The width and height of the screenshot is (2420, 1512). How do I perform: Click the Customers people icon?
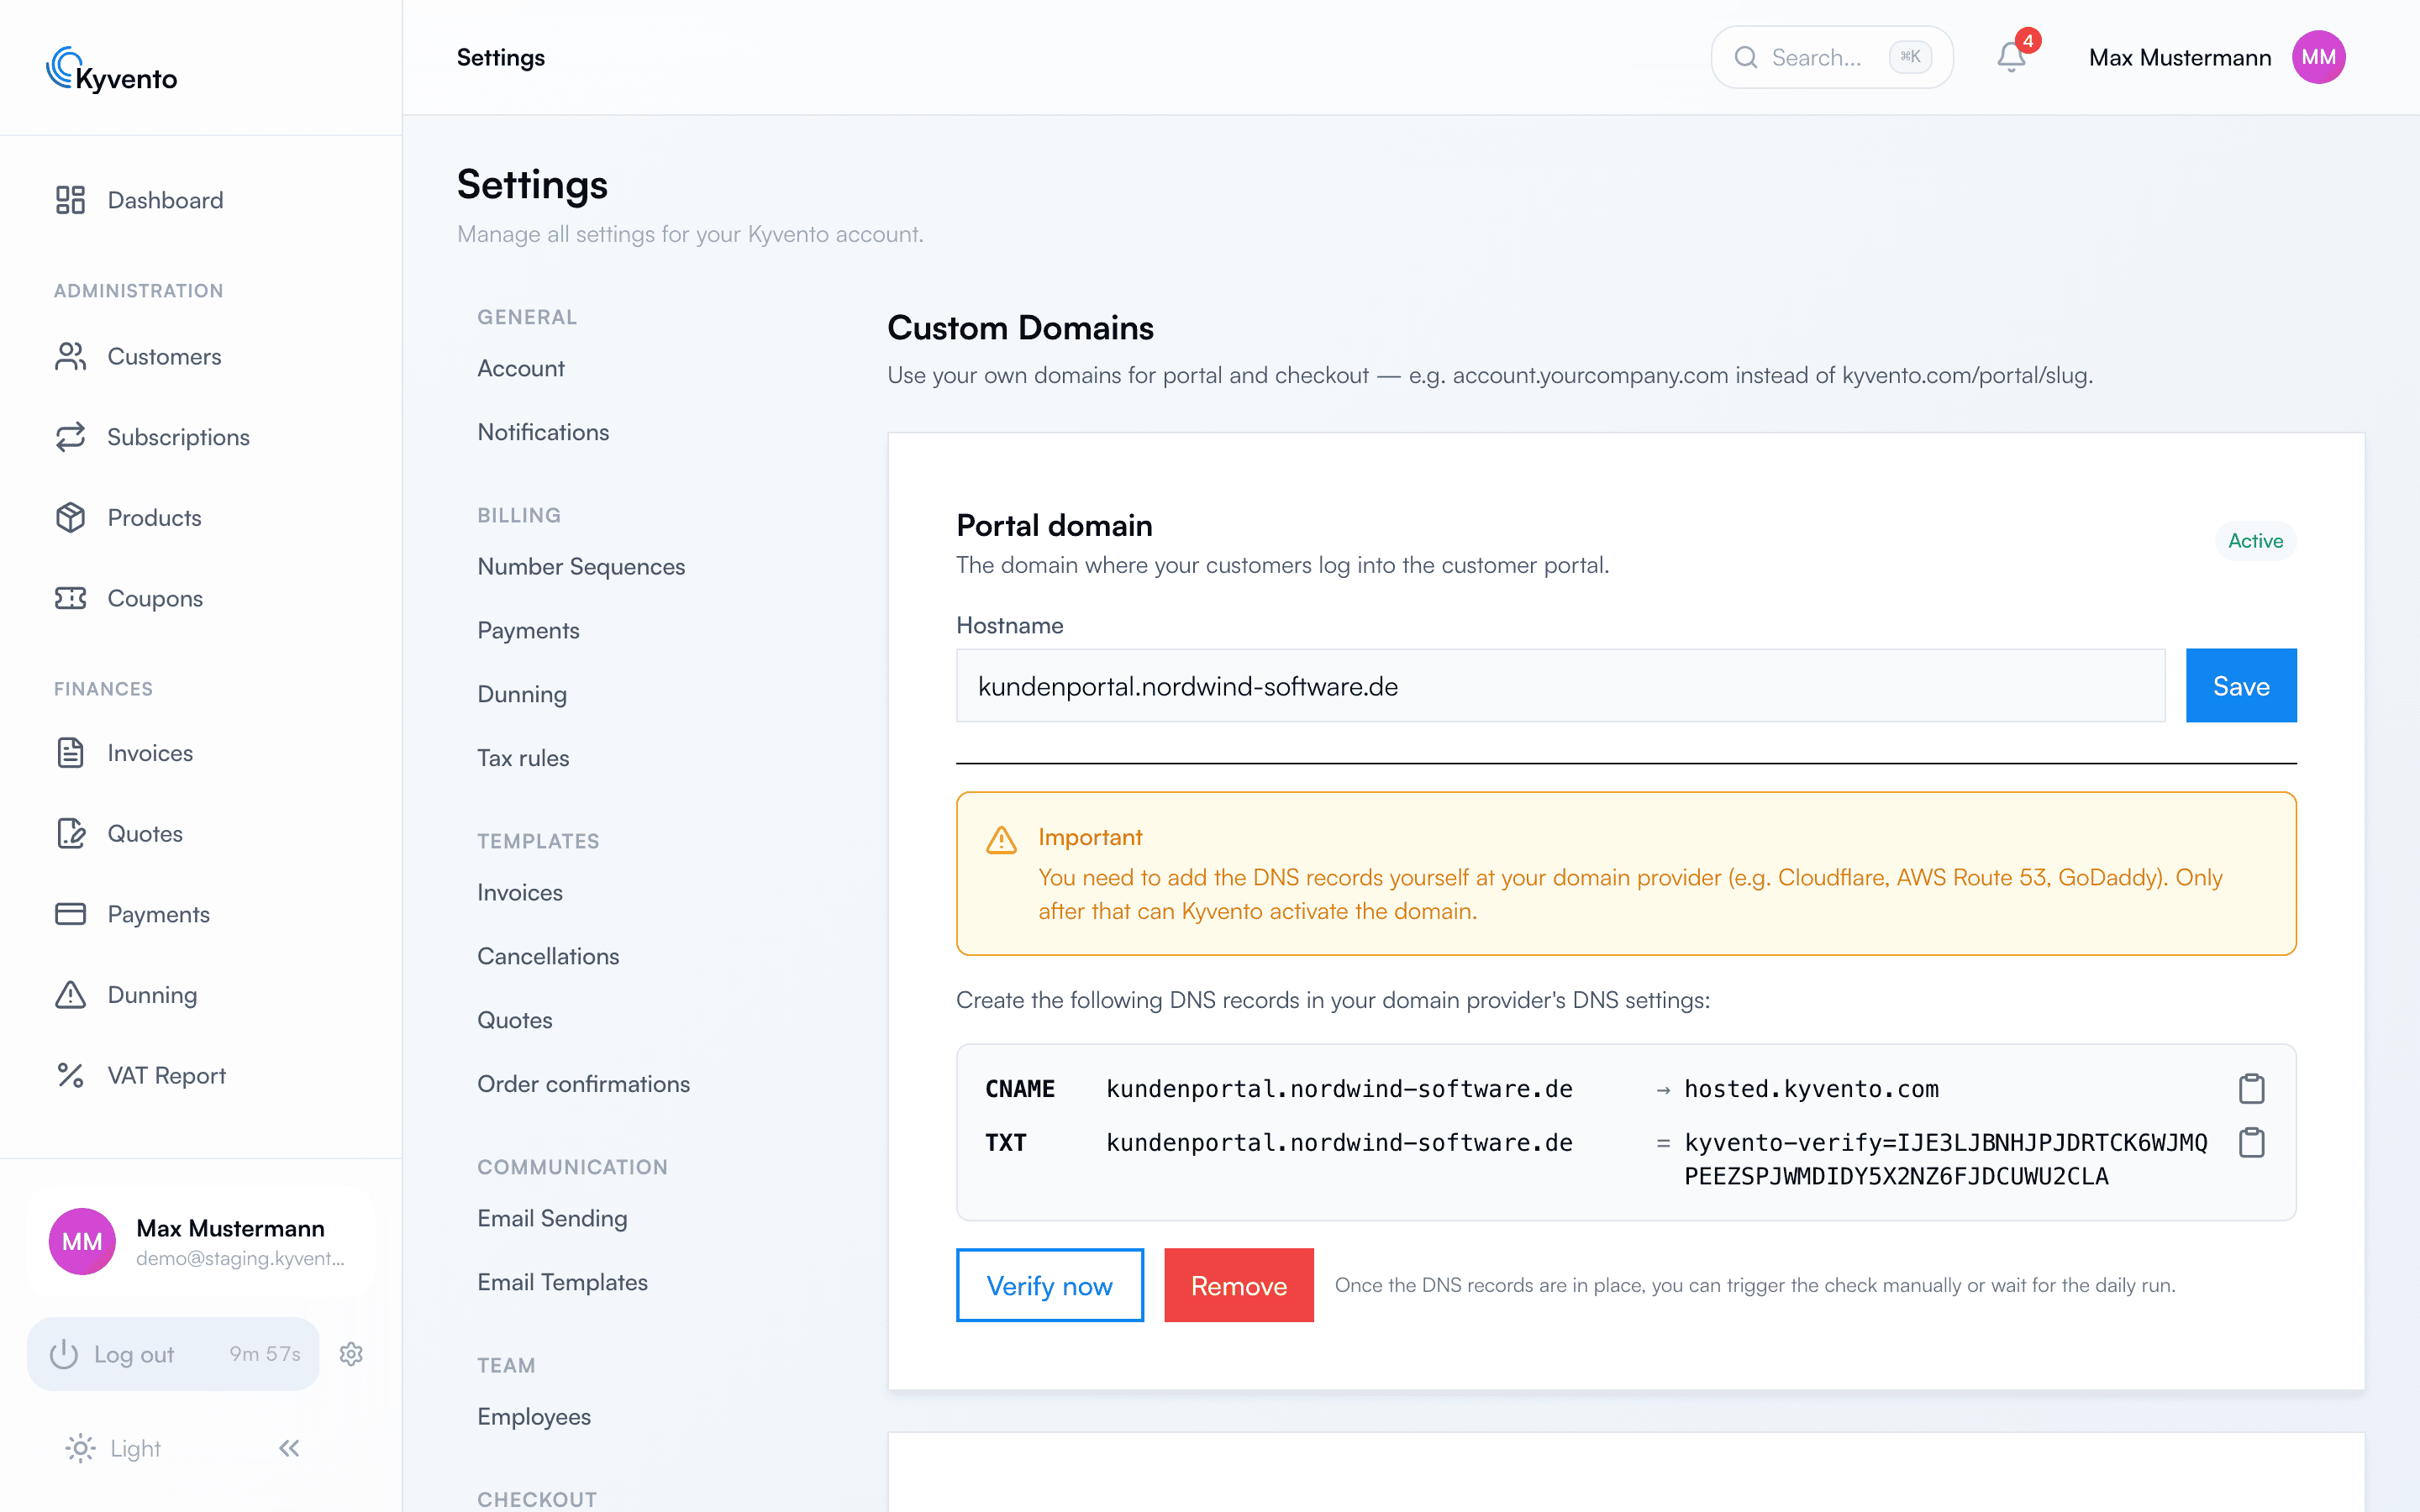[x=70, y=356]
